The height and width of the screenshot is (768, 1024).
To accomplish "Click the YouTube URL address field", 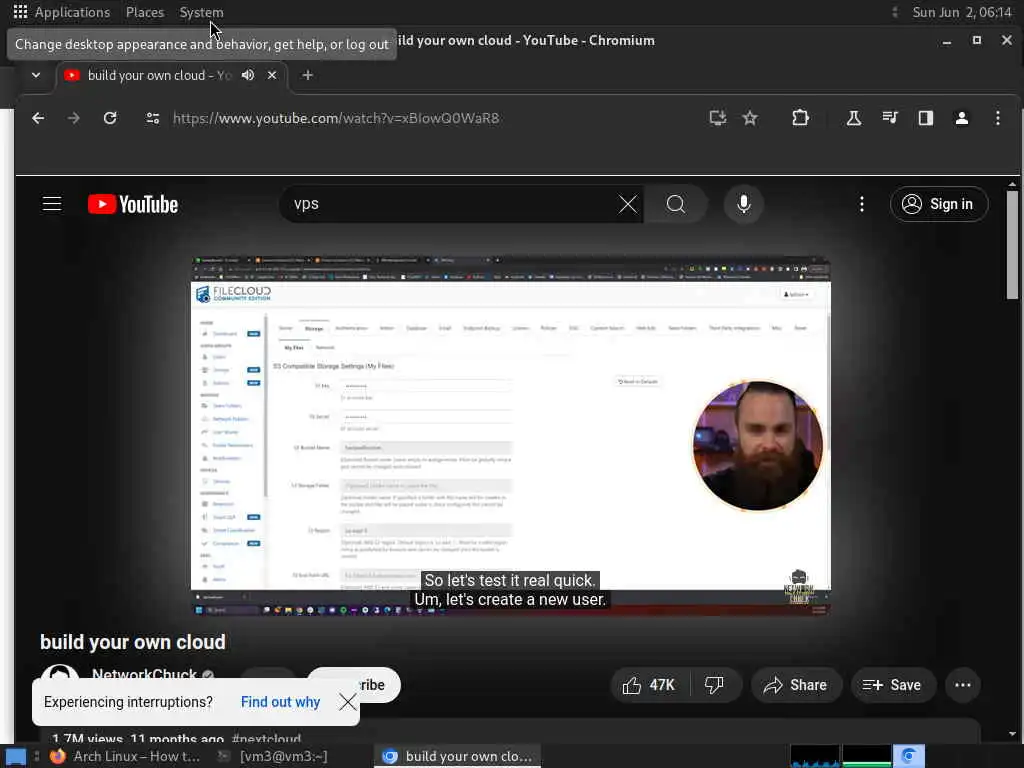I will [x=336, y=118].
